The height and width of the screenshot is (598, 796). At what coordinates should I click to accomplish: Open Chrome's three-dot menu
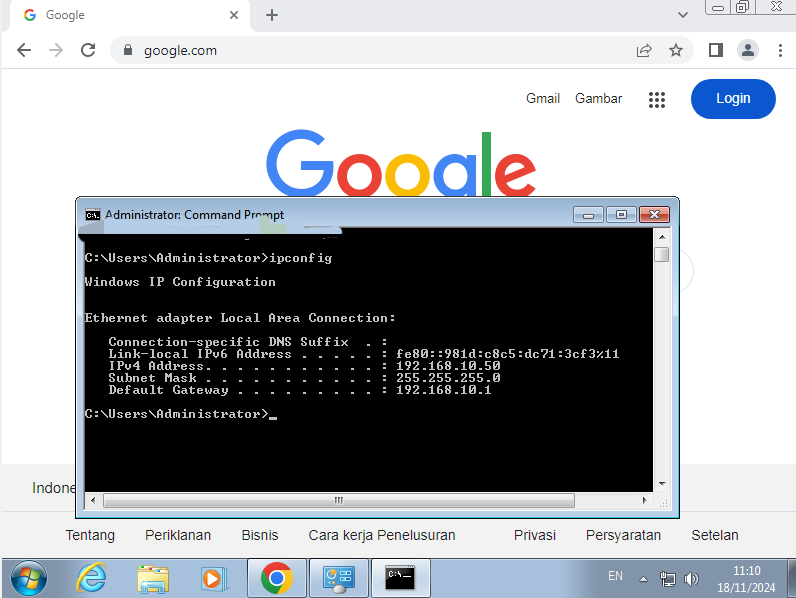tap(780, 50)
